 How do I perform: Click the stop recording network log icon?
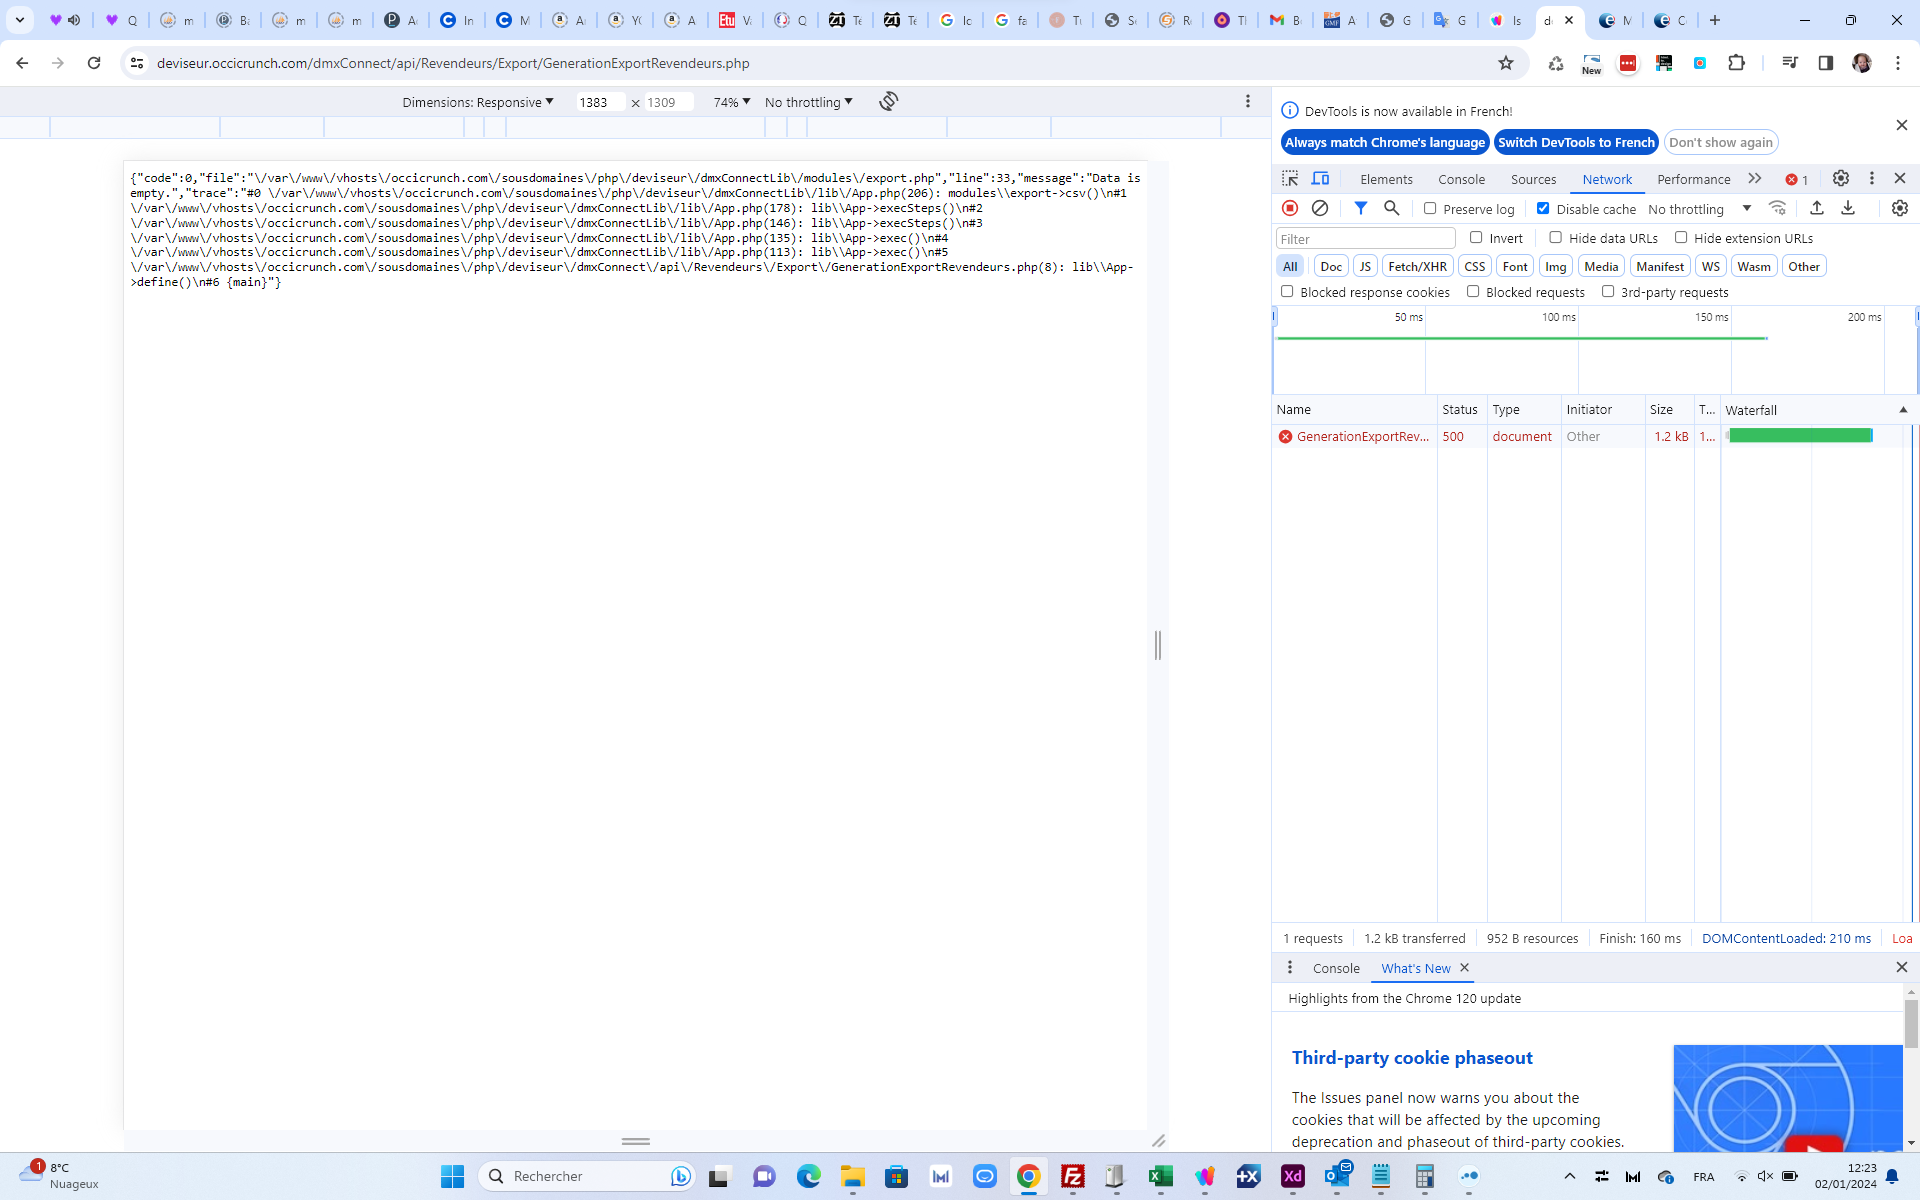tap(1290, 208)
